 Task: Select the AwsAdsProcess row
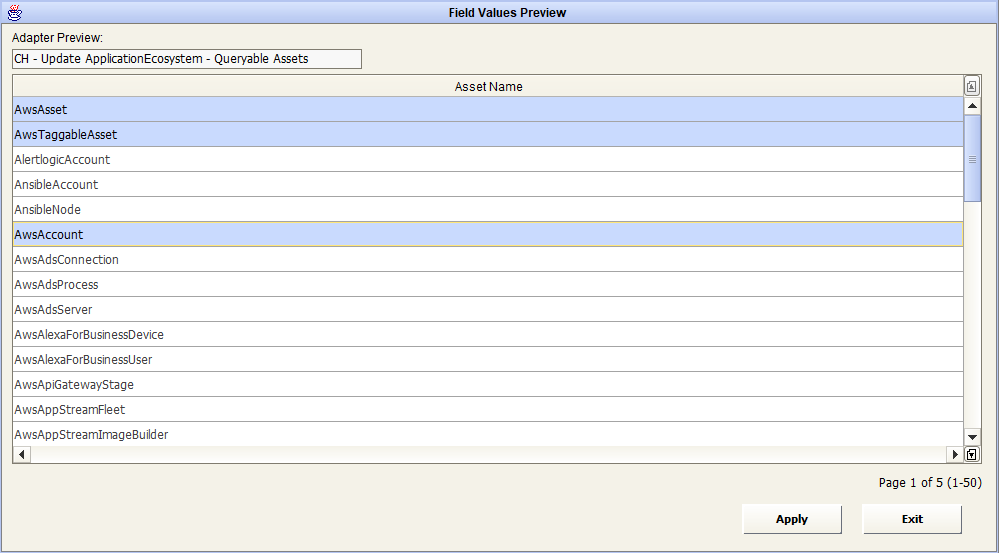(x=488, y=285)
